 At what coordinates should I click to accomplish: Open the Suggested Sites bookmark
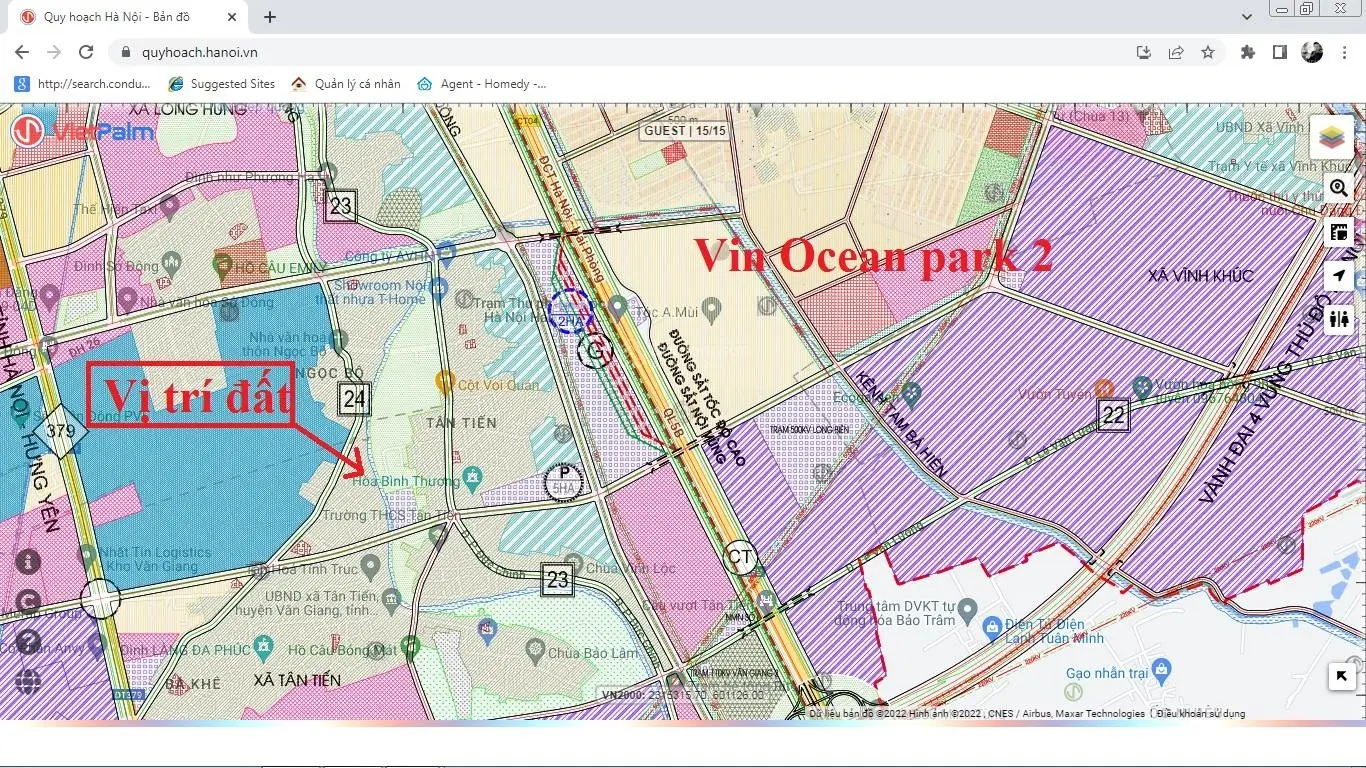222,84
